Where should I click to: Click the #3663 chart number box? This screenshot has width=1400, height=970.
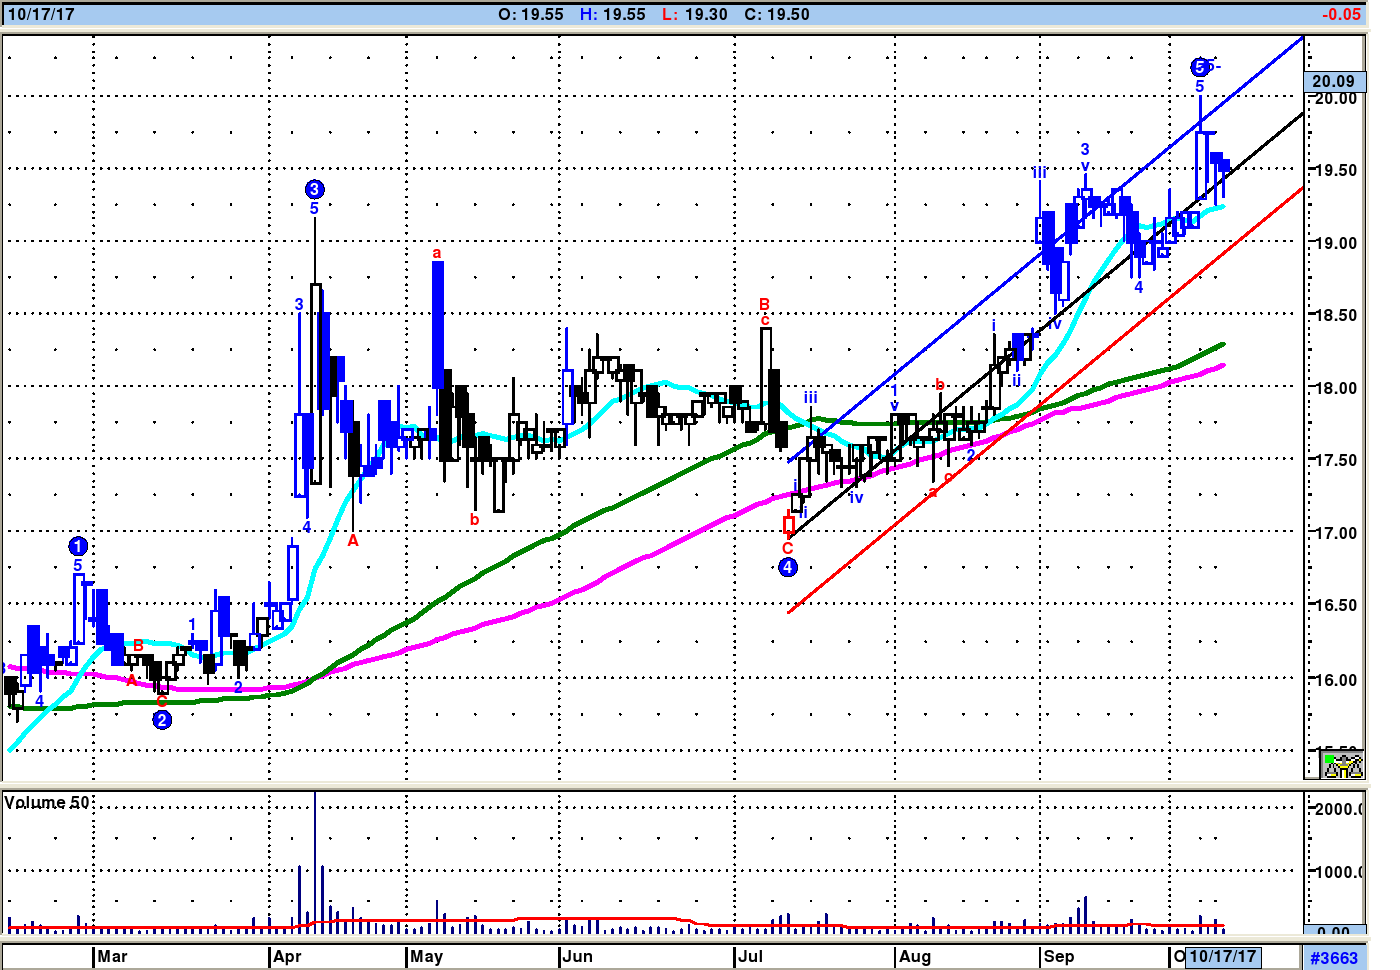(x=1334, y=958)
